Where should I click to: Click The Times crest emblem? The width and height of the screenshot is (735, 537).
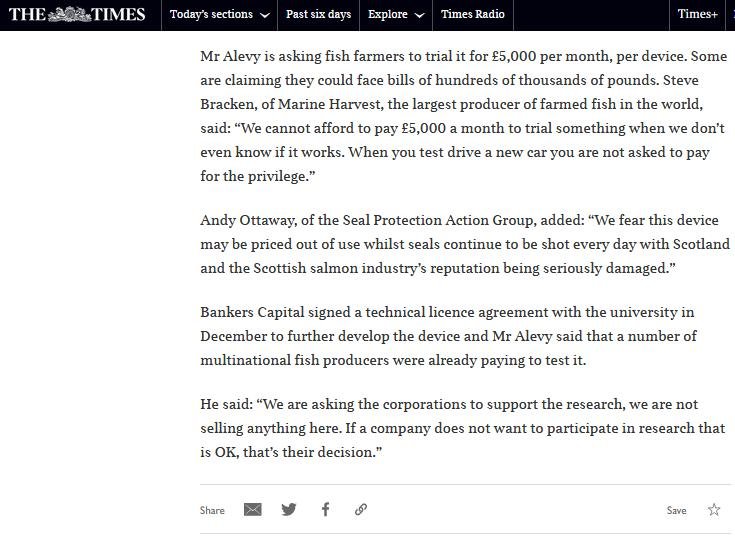pos(68,14)
